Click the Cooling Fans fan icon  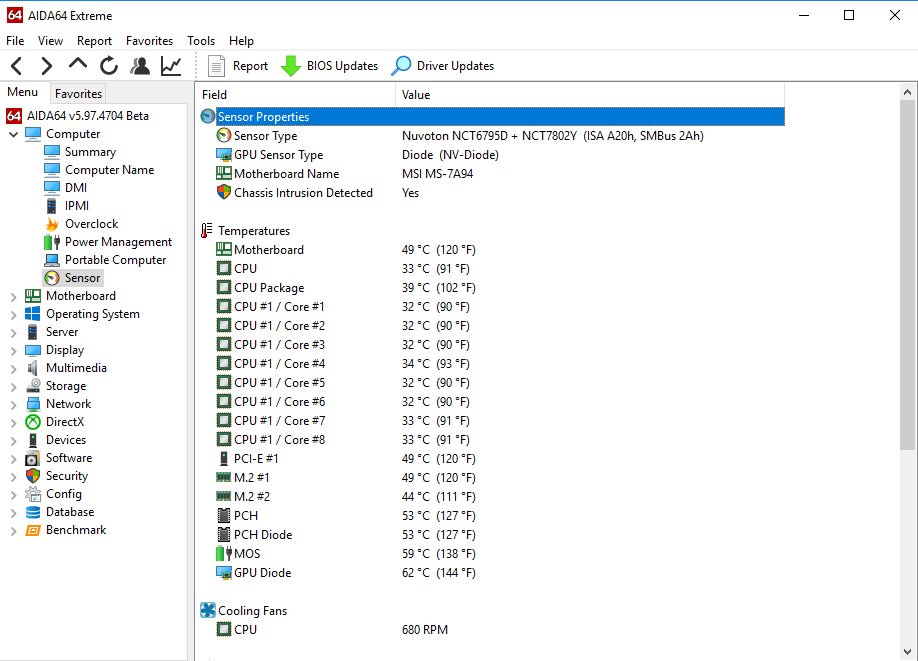coord(208,610)
